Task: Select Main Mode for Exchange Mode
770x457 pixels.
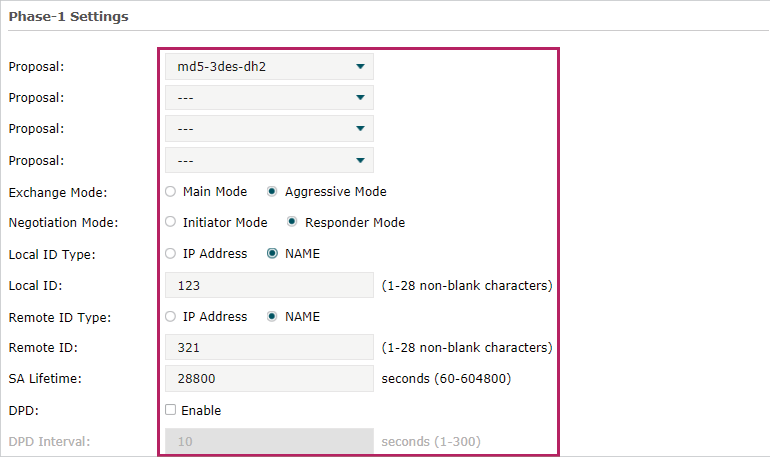Action: (172, 191)
